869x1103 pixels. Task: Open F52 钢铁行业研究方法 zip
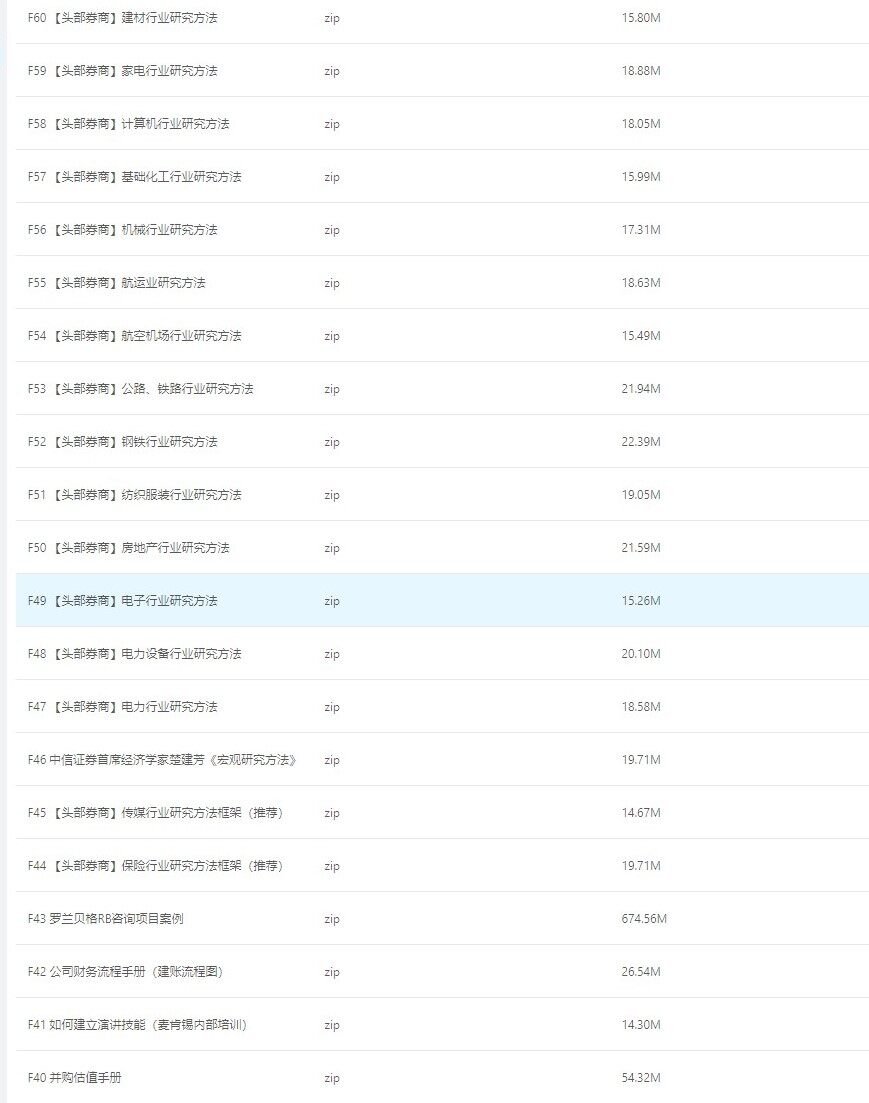122,442
